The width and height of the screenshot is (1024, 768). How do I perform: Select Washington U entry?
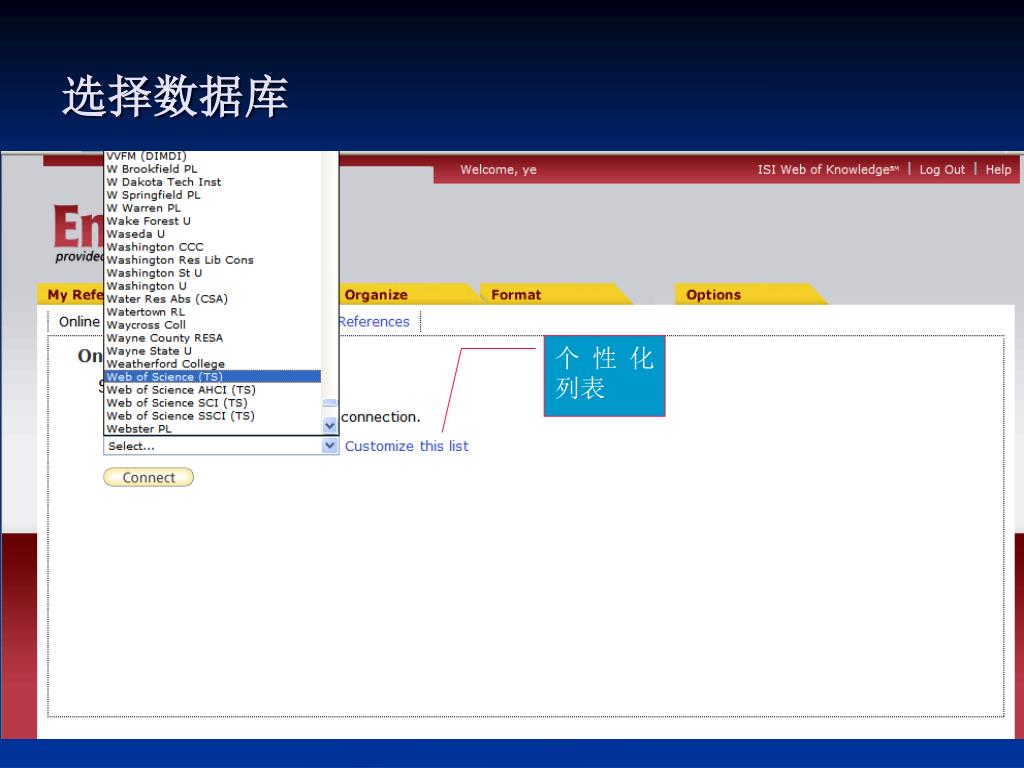213,286
